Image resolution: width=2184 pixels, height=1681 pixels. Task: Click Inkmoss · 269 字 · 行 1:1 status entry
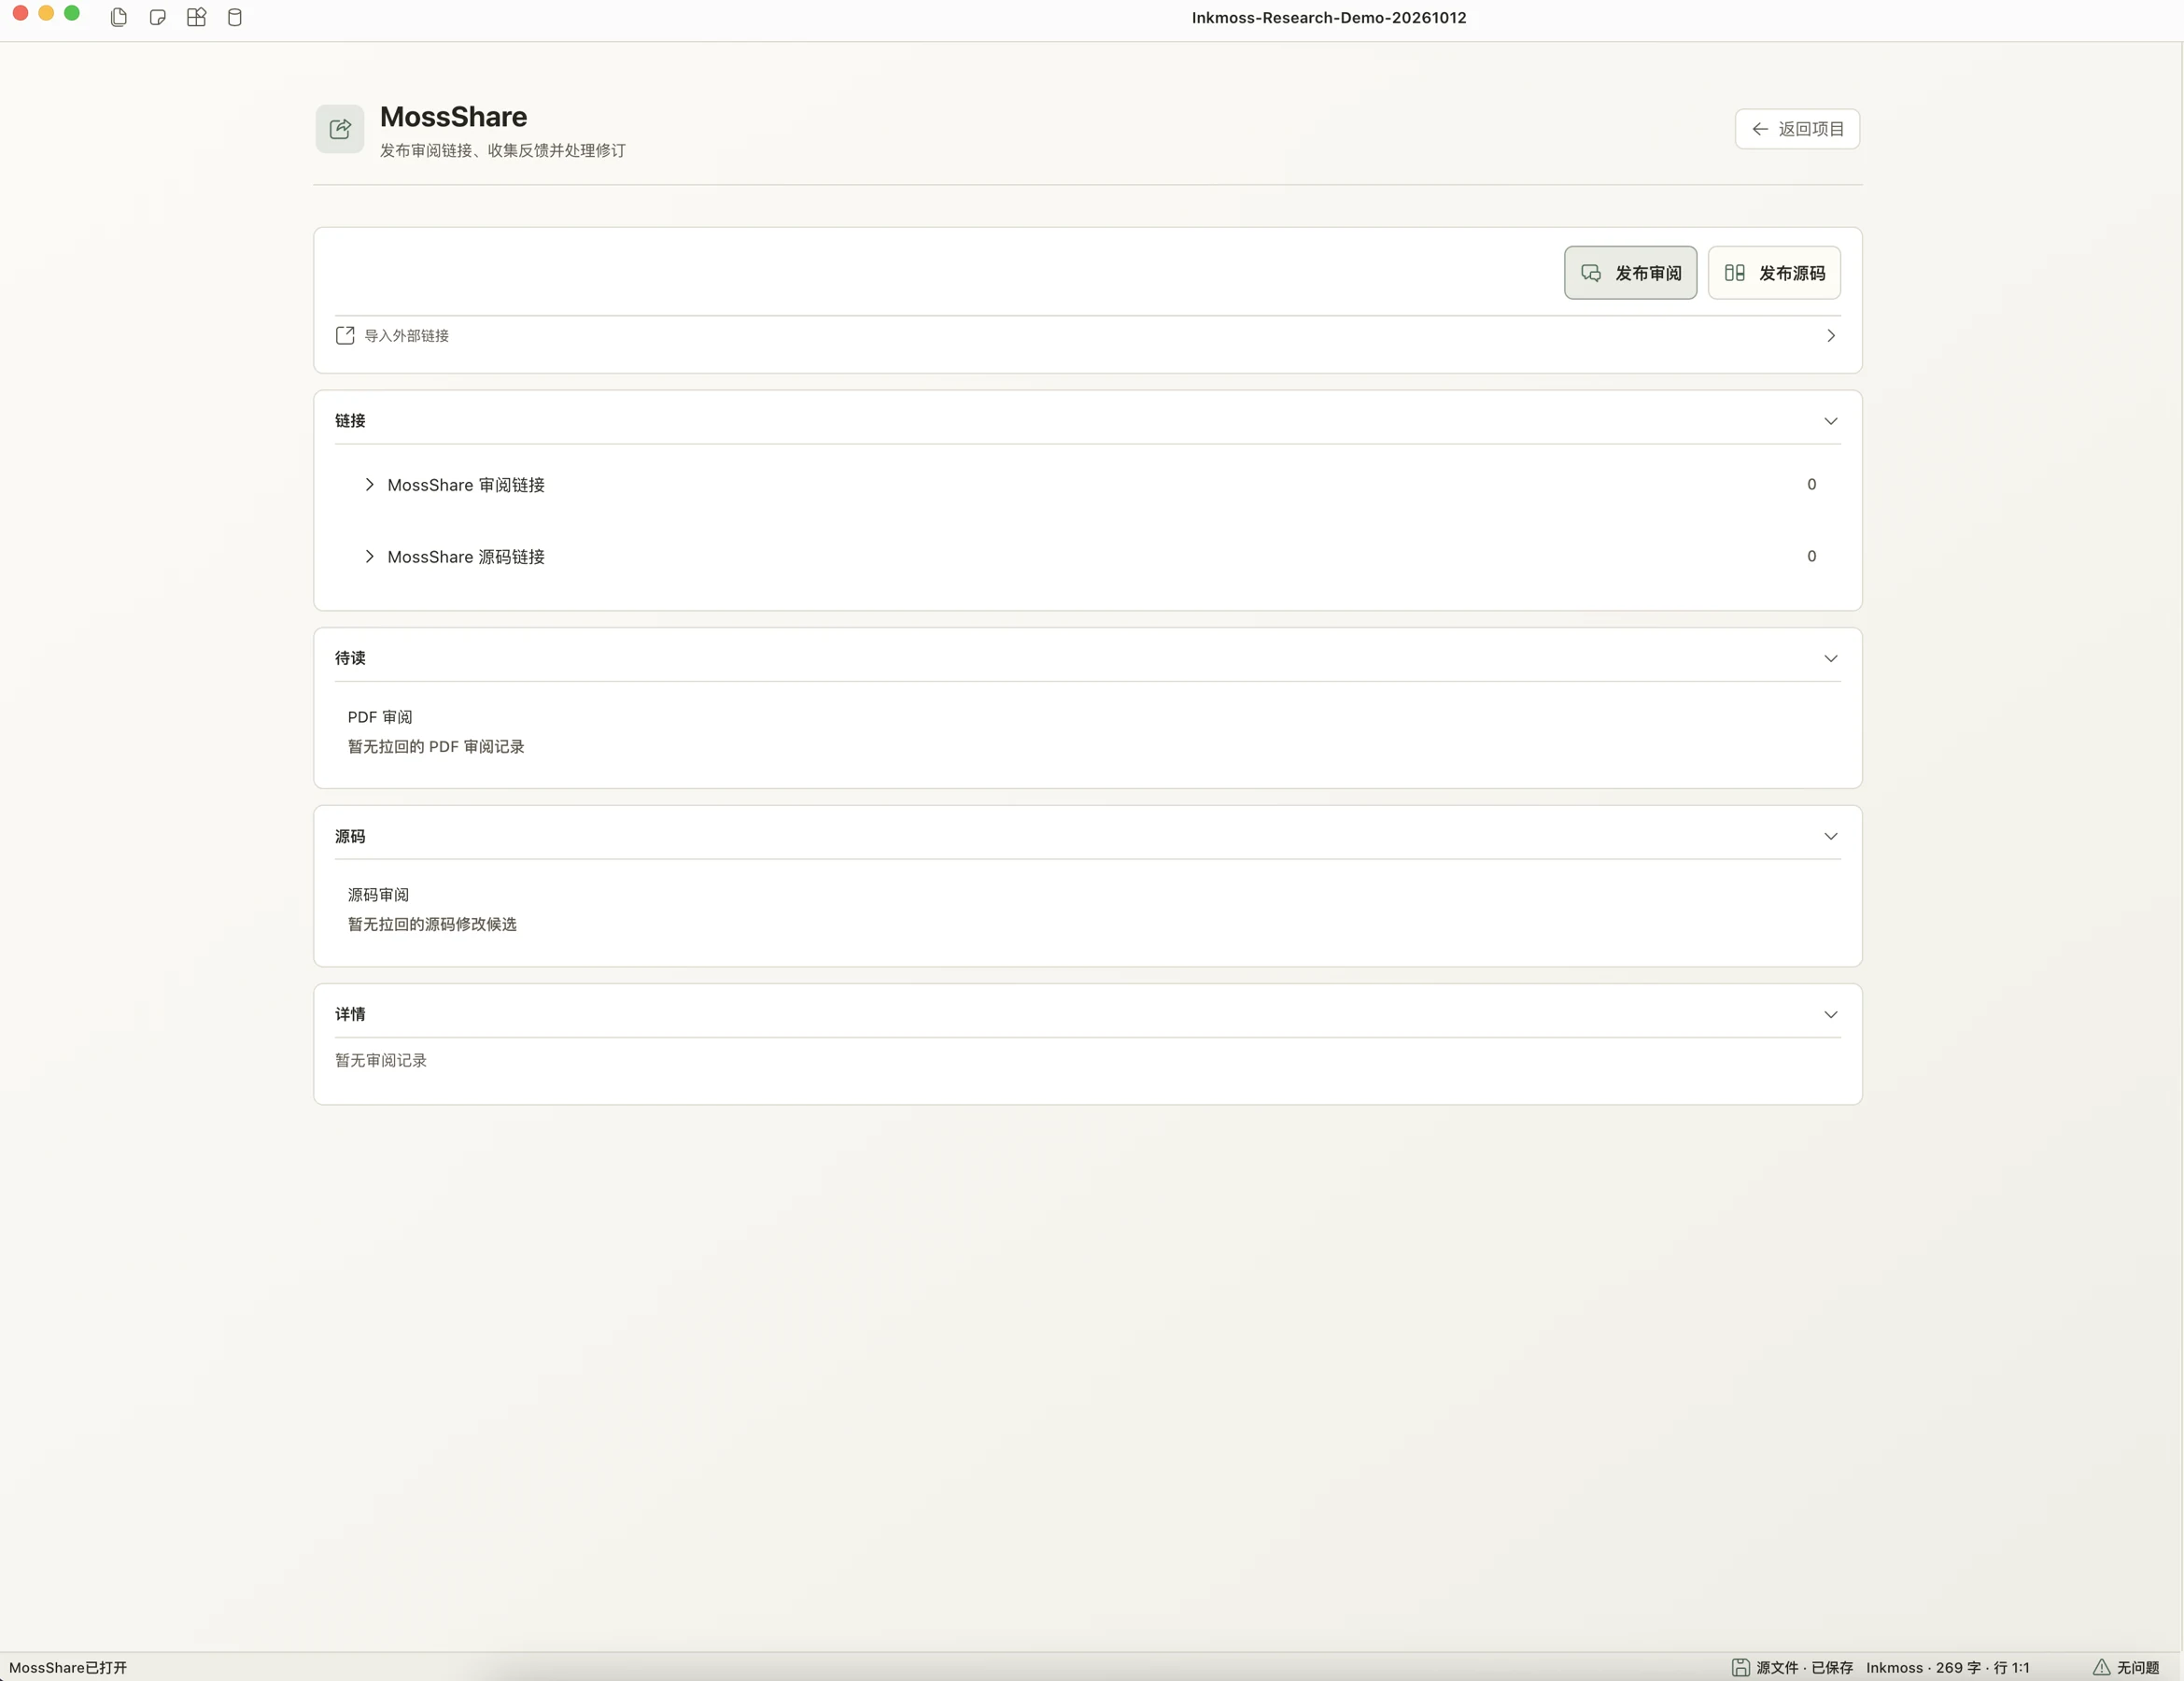[x=1947, y=1667]
